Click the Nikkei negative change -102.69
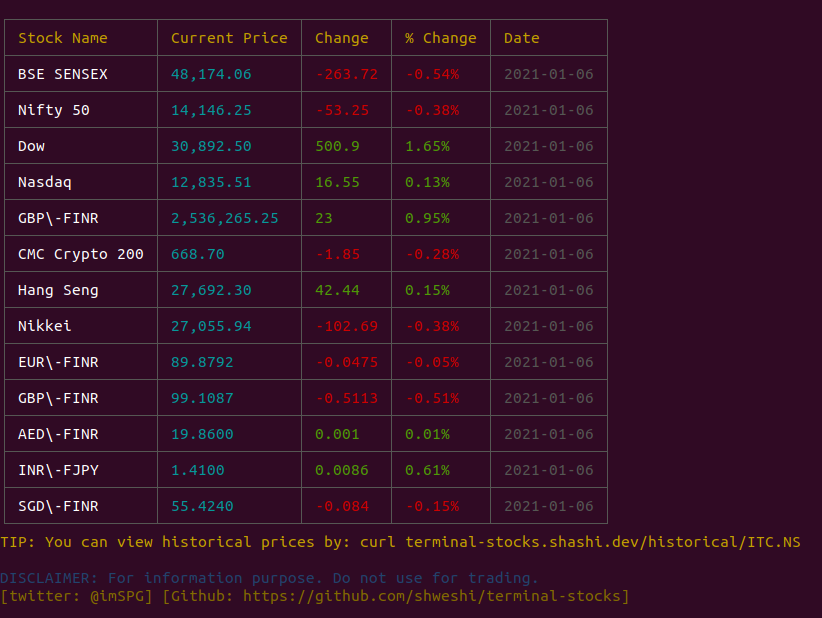 point(346,325)
